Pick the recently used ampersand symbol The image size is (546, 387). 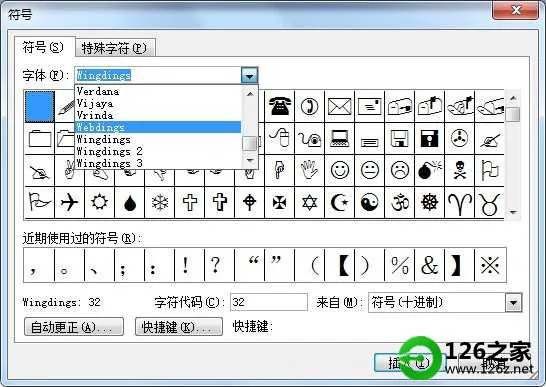(x=429, y=265)
